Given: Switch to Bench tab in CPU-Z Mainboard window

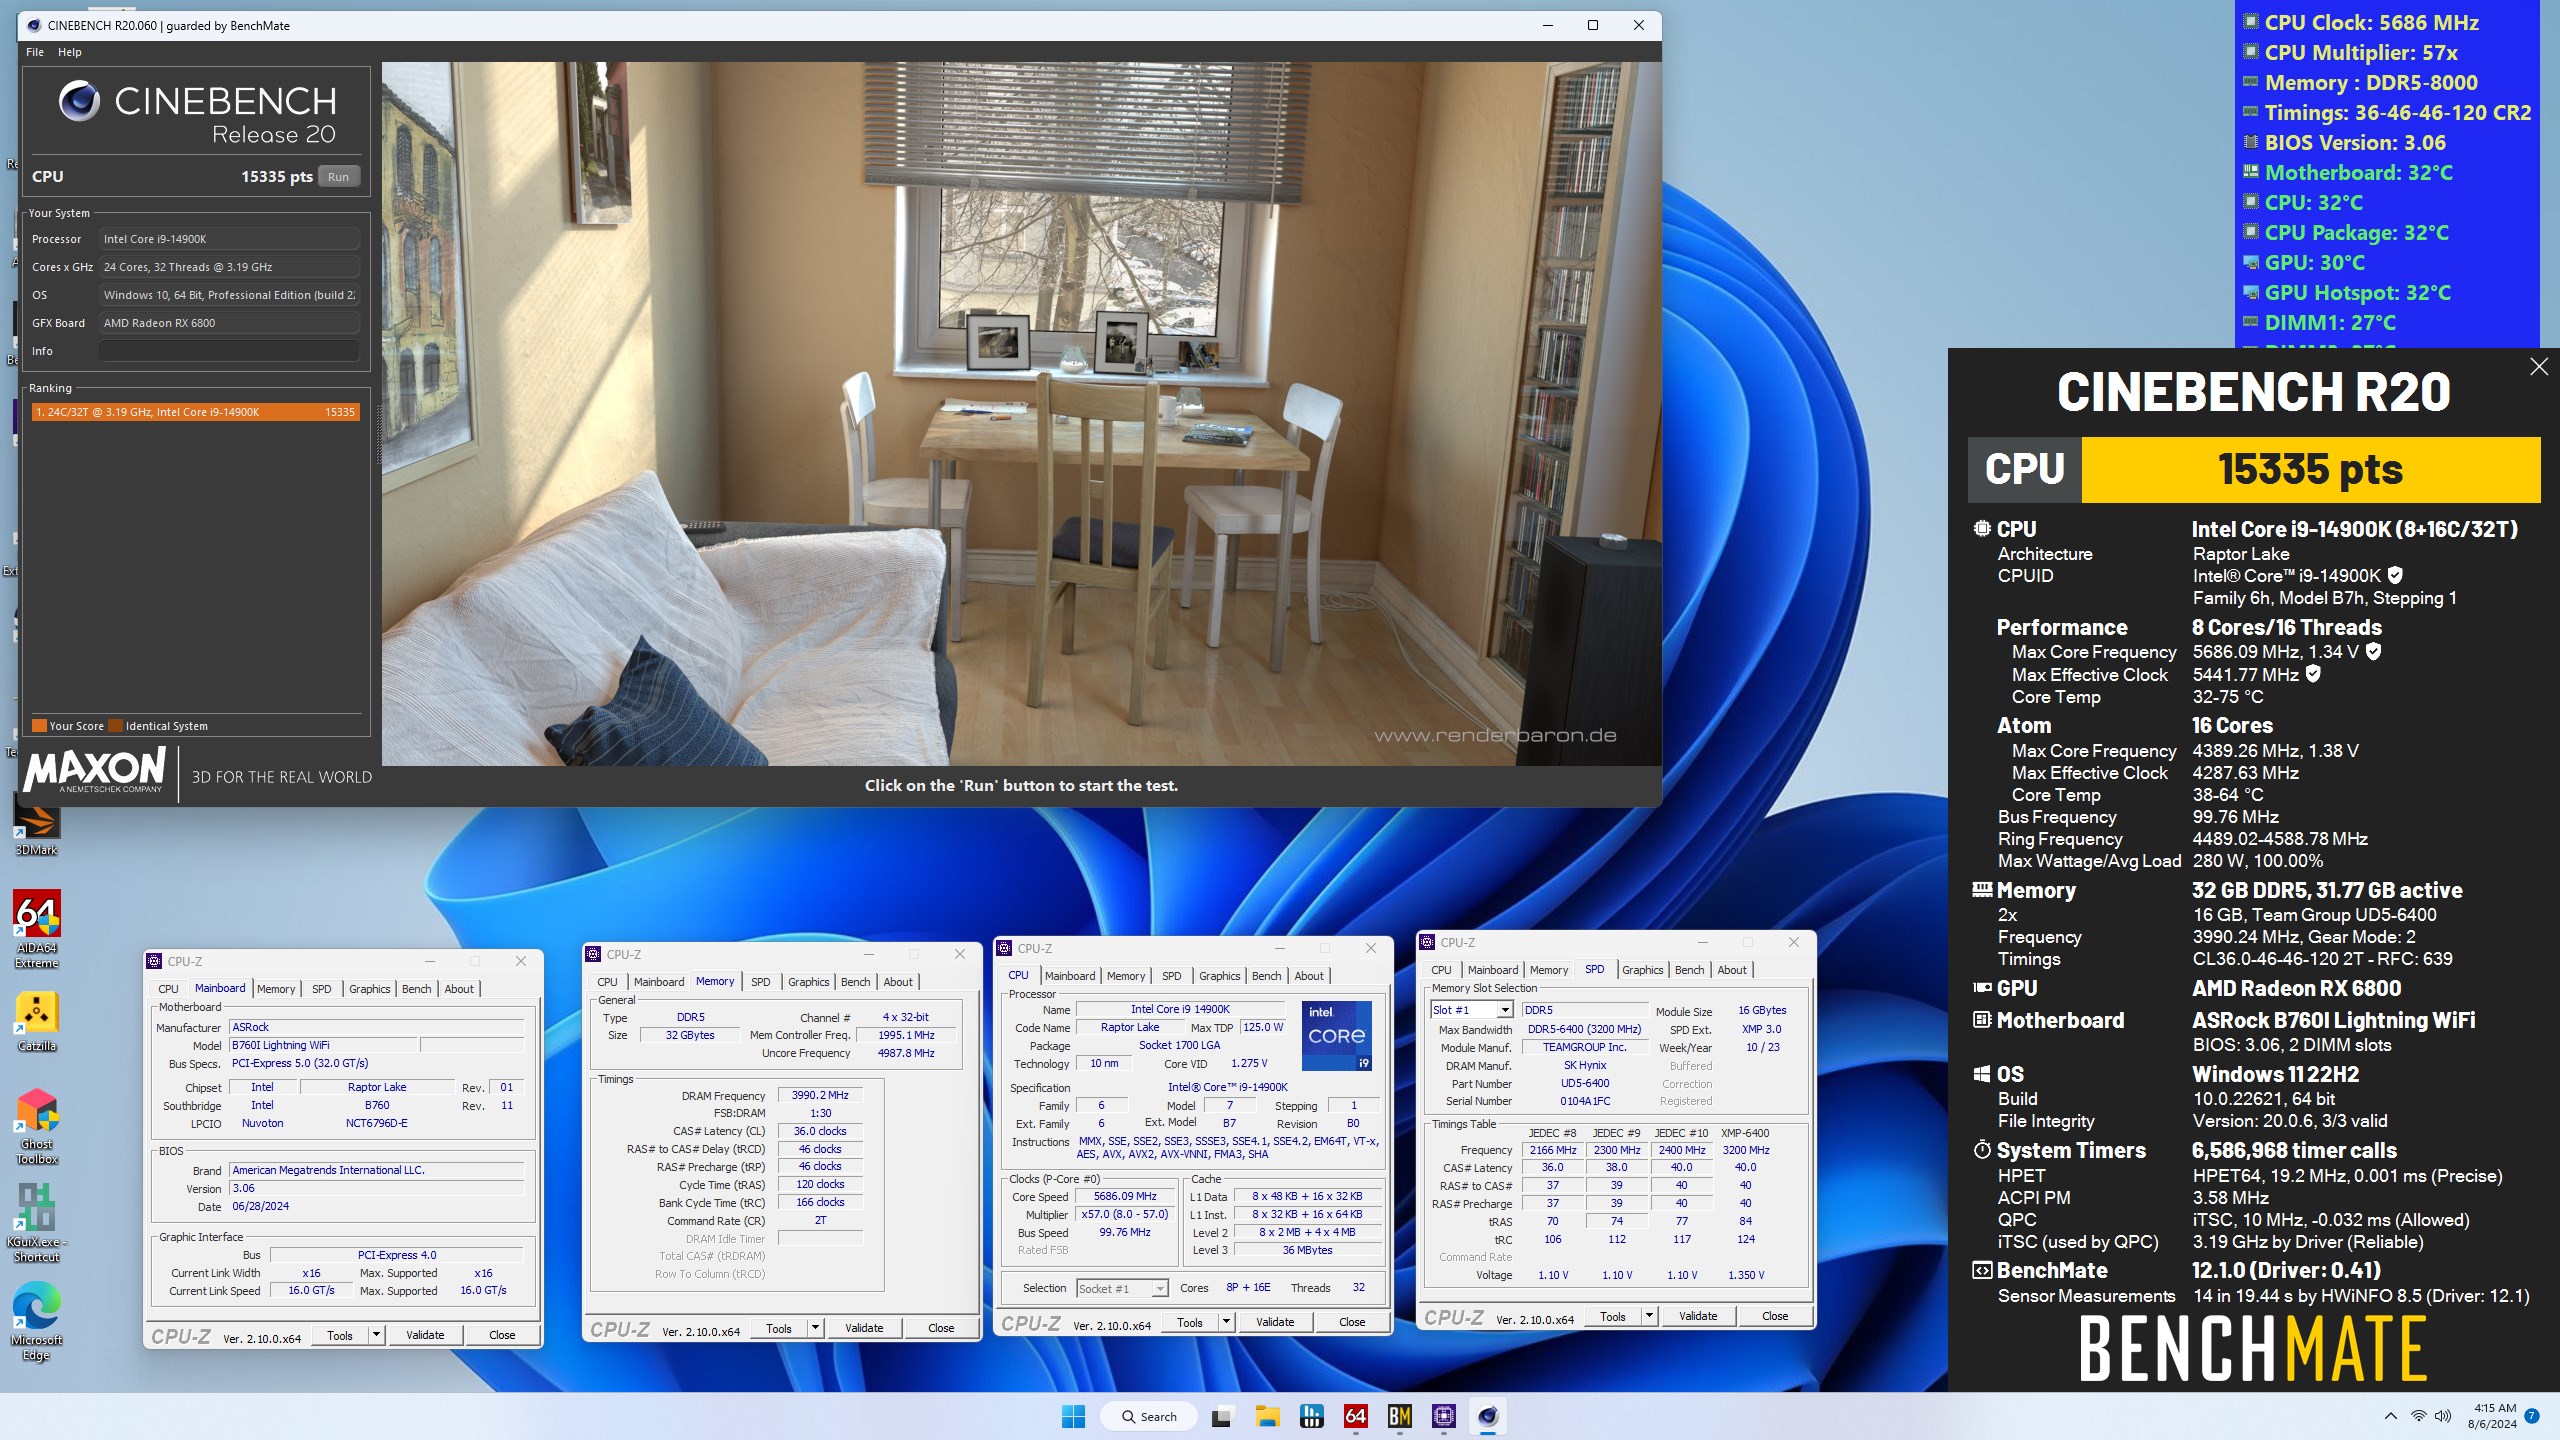Looking at the screenshot, I should click(x=416, y=989).
